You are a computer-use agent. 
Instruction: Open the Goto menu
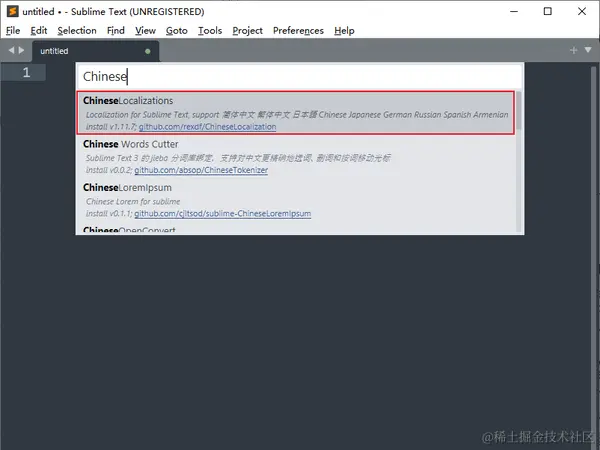coord(176,31)
